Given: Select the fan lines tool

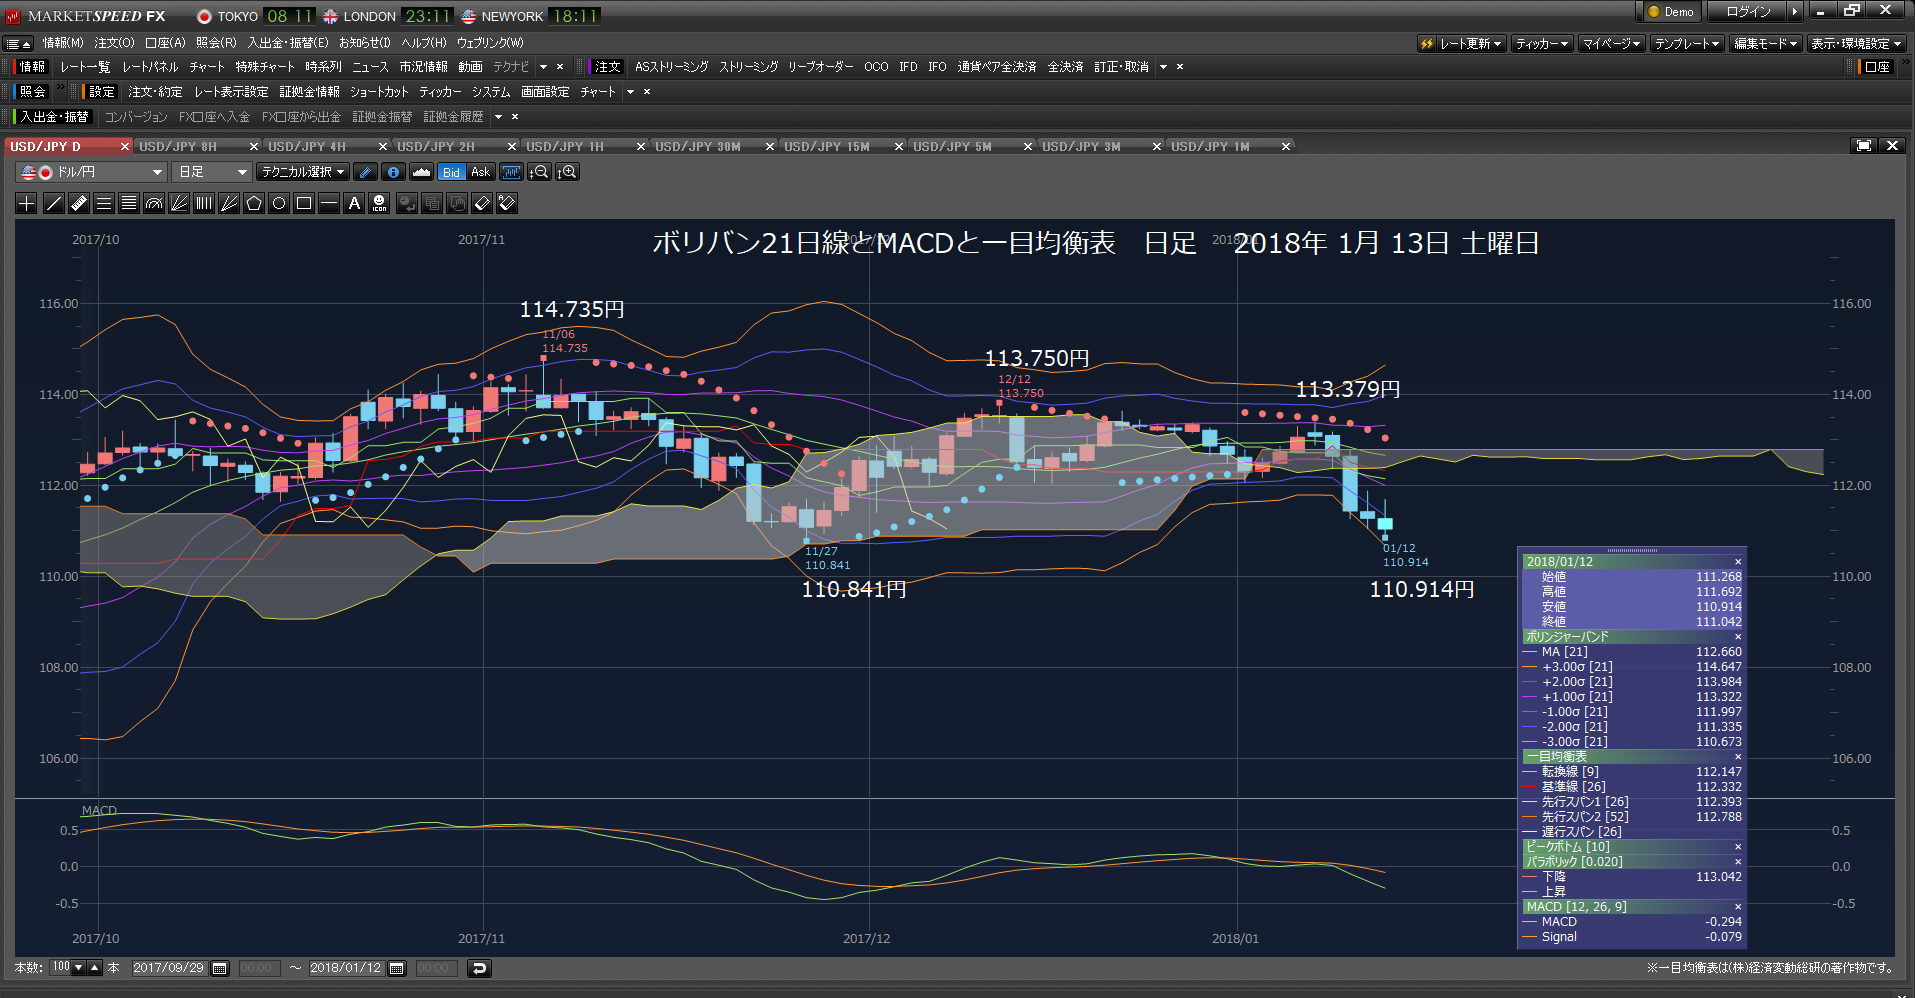Looking at the screenshot, I should pos(179,203).
